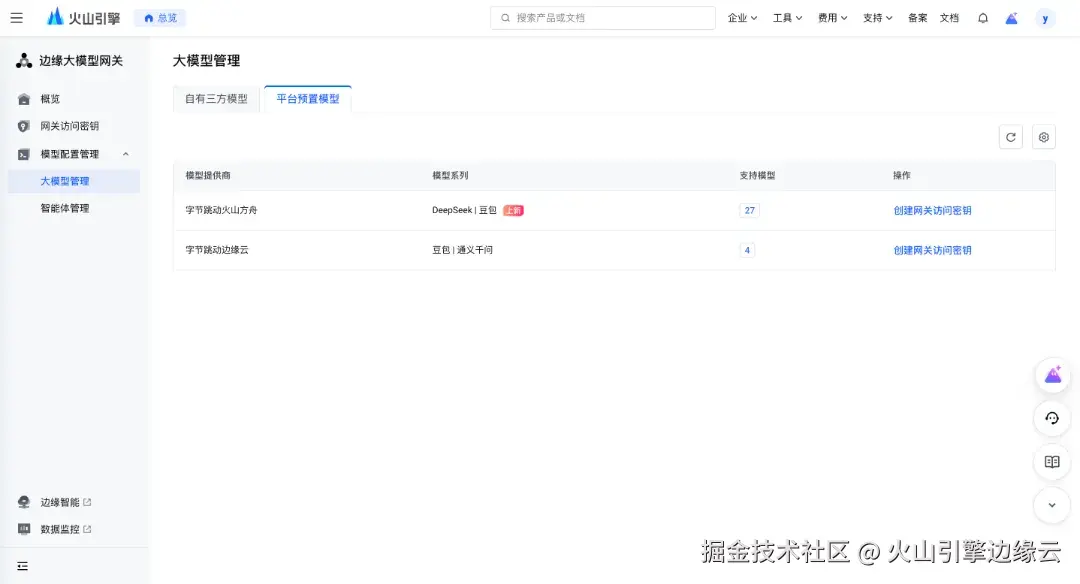This screenshot has height=584, width=1080.
Task: Click the 模型提供商 column header
Action: click(208, 176)
